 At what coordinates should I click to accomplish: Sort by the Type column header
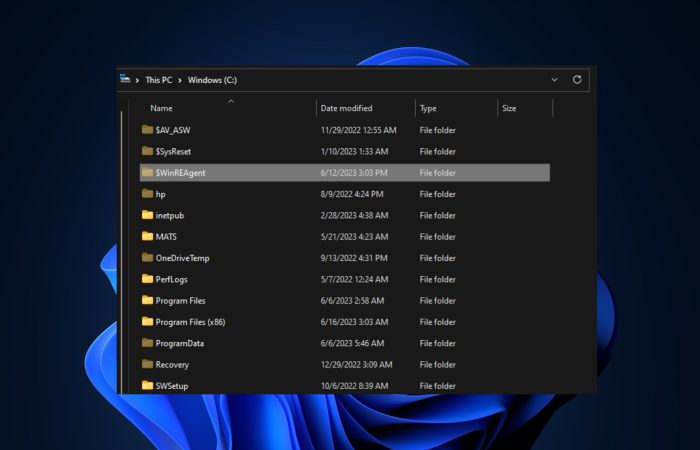(428, 108)
